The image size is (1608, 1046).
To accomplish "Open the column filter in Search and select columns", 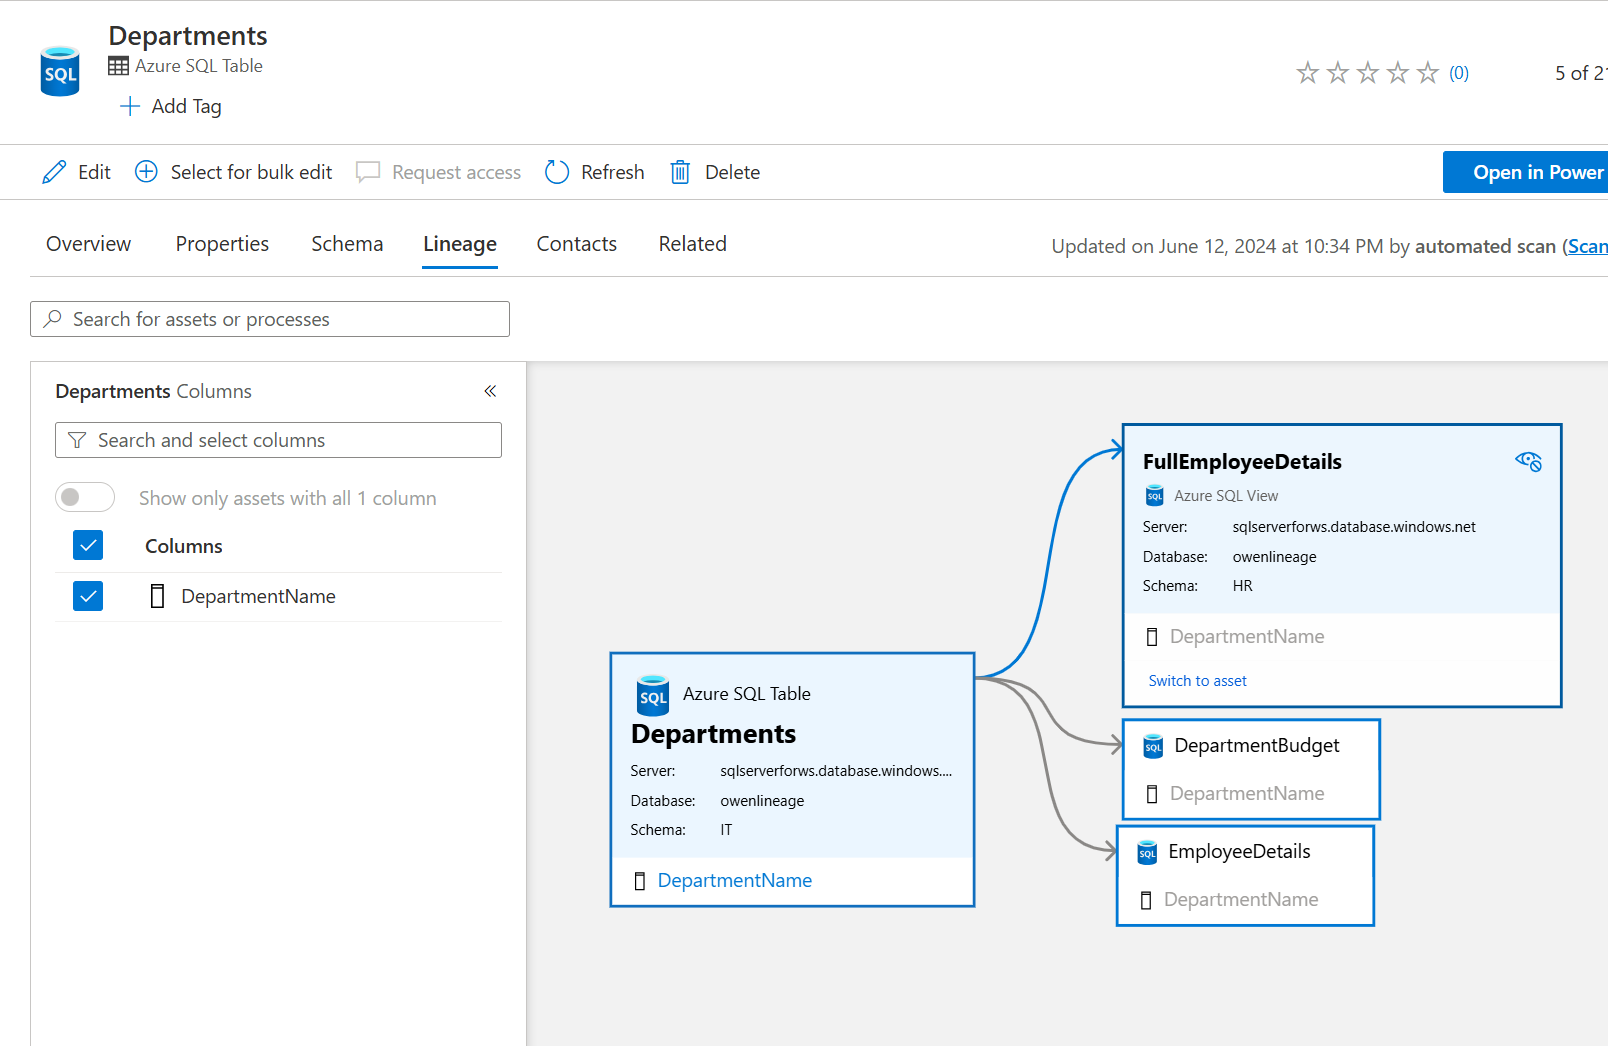I will (76, 440).
